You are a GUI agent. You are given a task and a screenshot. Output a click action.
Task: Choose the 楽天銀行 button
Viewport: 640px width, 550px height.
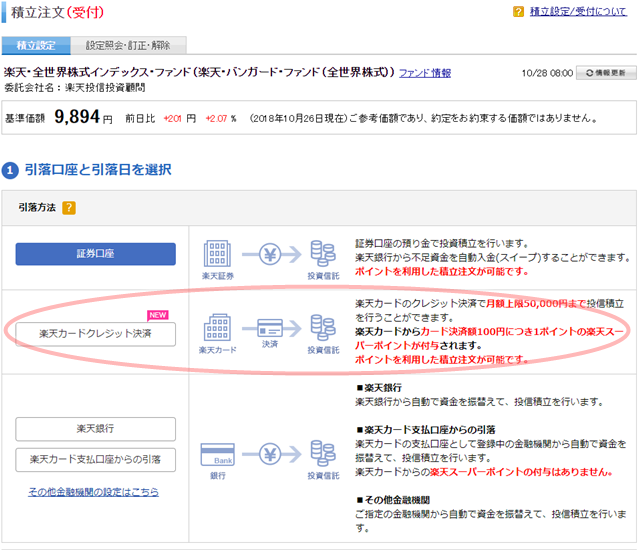click(x=96, y=429)
